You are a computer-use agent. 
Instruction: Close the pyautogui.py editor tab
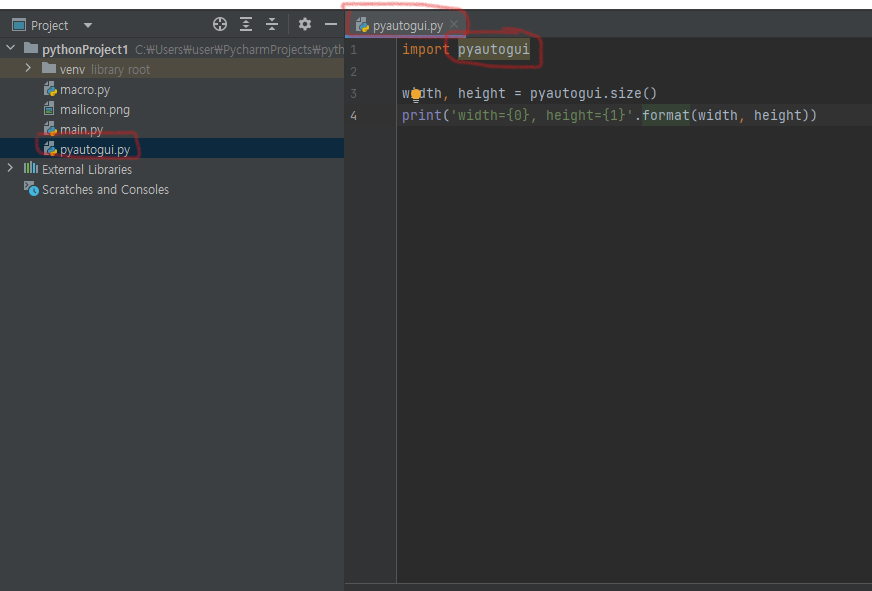coord(454,24)
